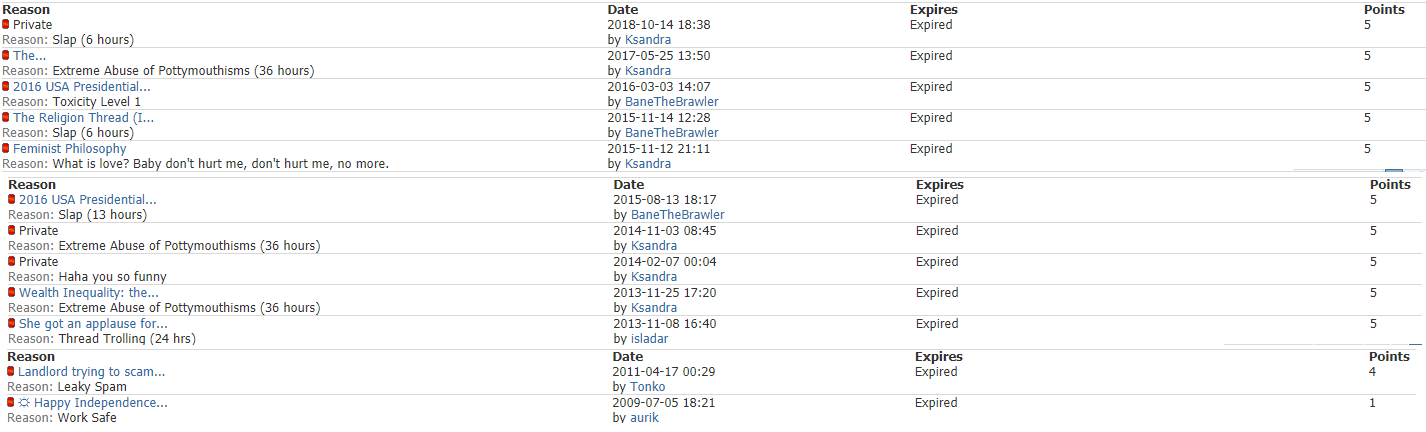This screenshot has width=1426, height=432.
Task: Click the red icon beside 2016-03-03 USA Presidential entry
Action: pos(6,87)
